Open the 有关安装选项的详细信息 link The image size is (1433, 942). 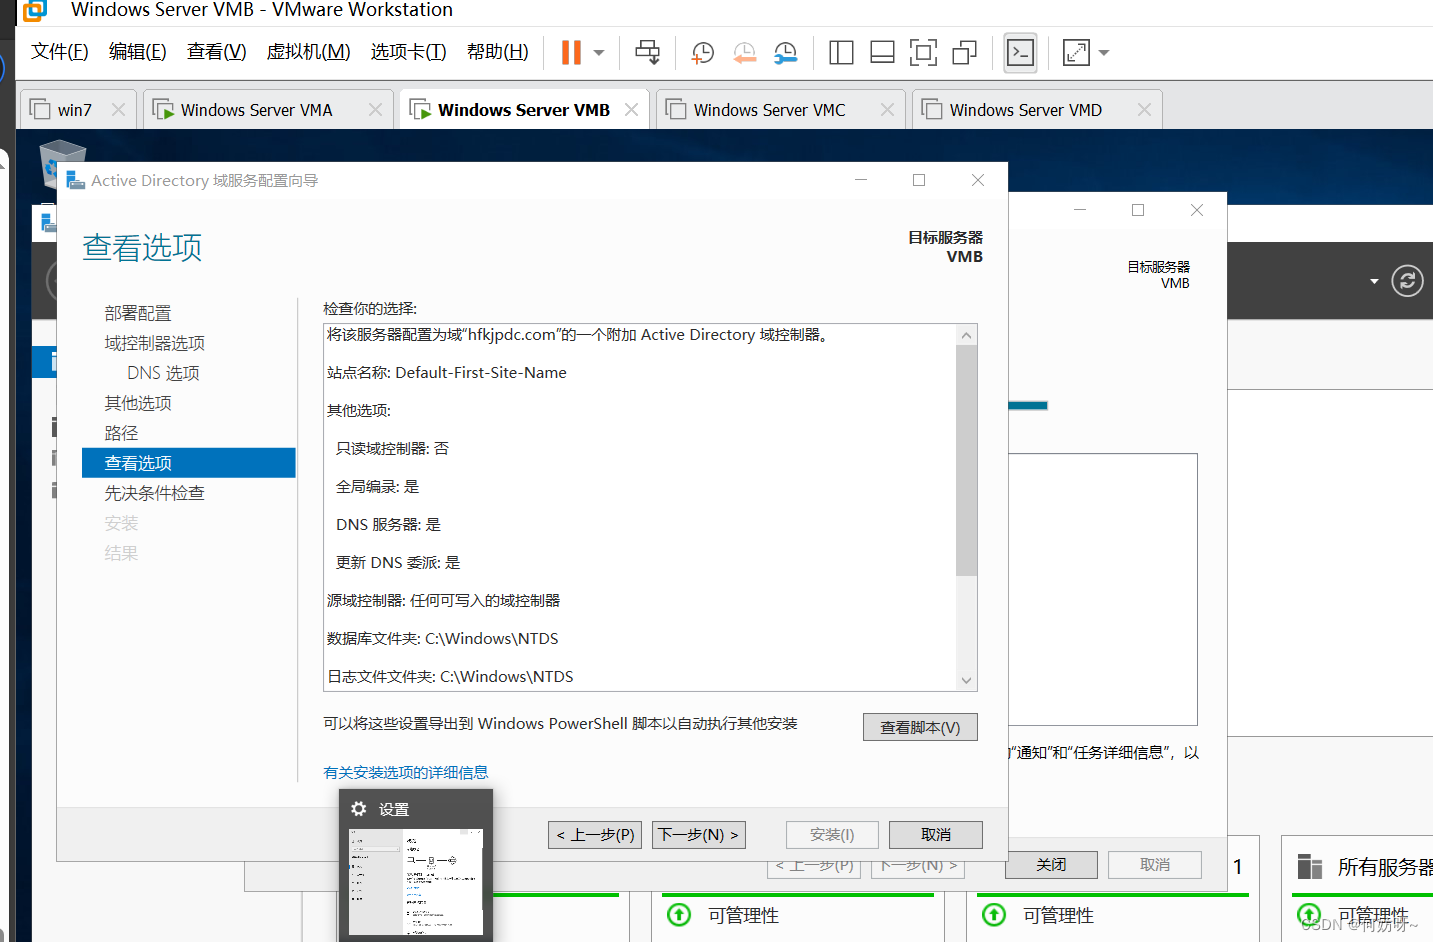point(406,772)
